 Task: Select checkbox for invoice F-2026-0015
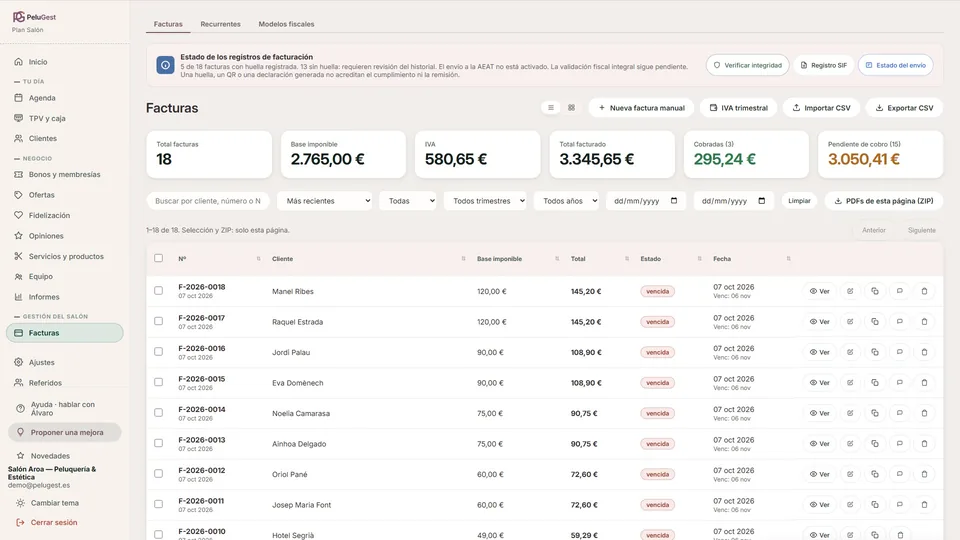(x=159, y=382)
